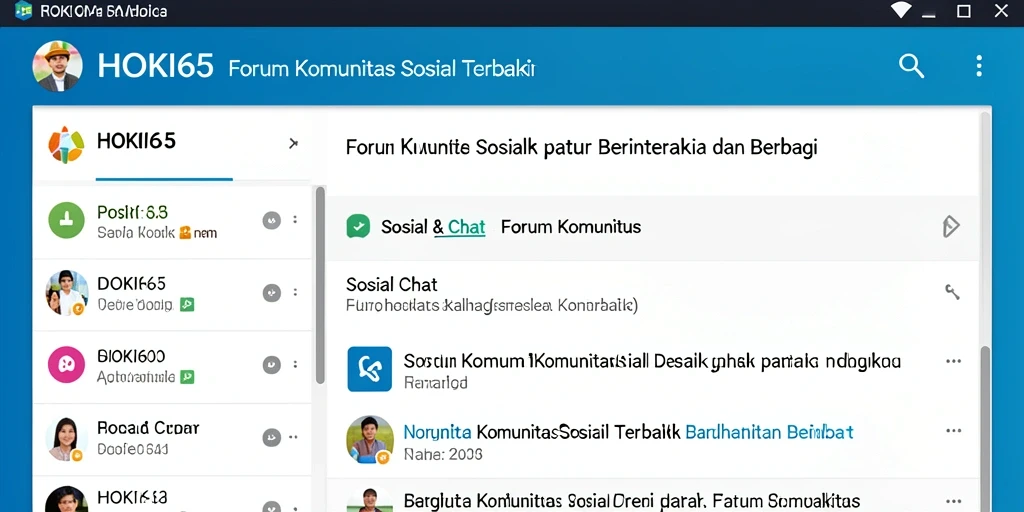Open options for the Bargluta Komunitas post
This screenshot has height=512, width=1024.
pos(953,502)
